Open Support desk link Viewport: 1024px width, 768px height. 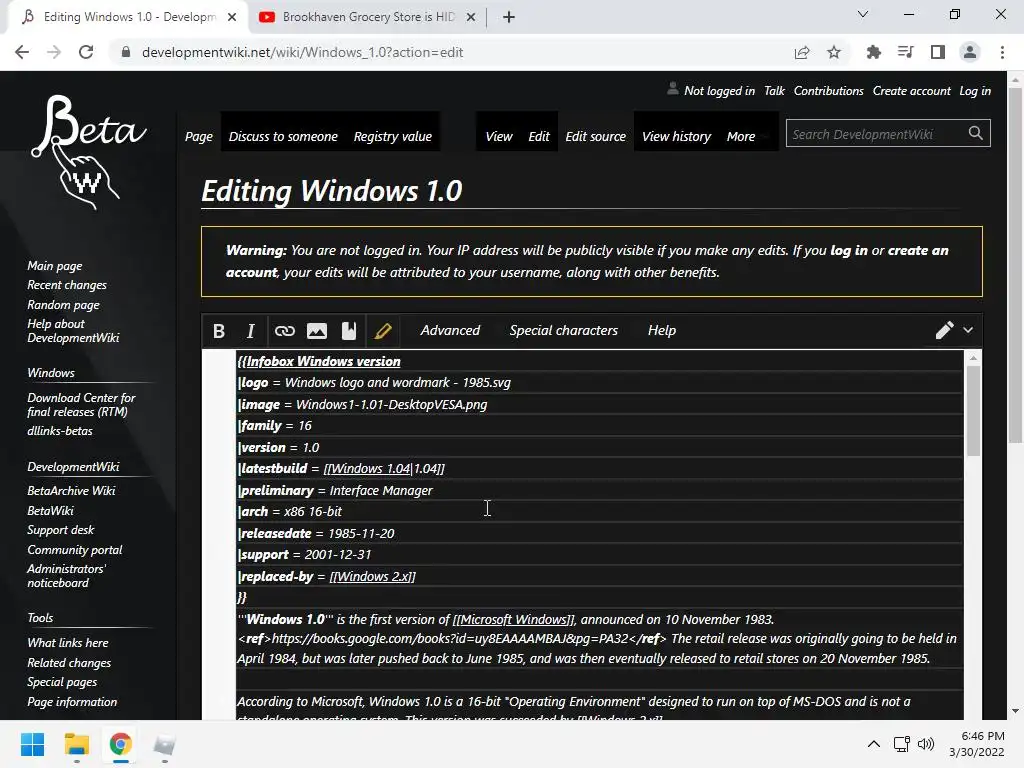(x=60, y=530)
